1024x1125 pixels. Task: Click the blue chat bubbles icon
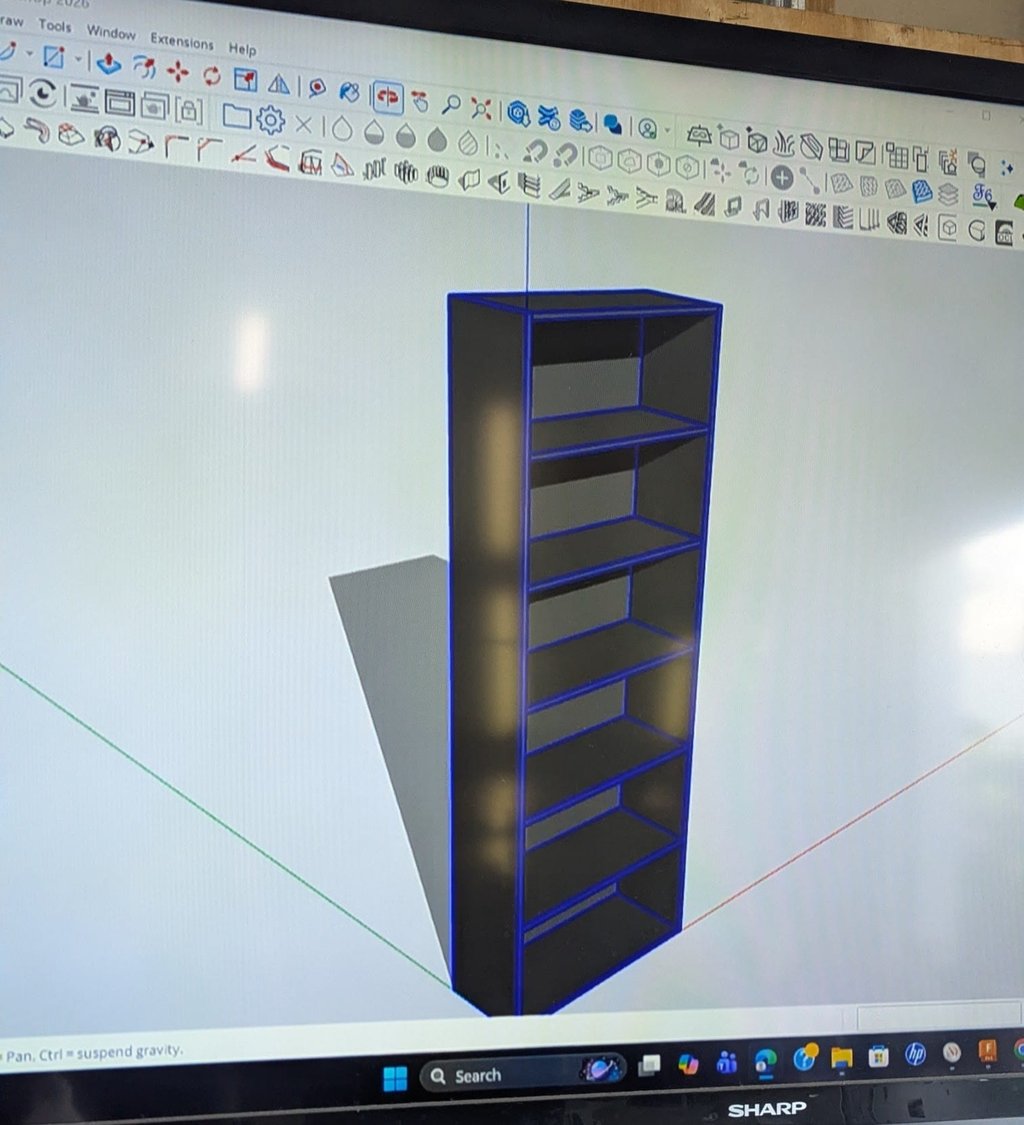[x=613, y=124]
